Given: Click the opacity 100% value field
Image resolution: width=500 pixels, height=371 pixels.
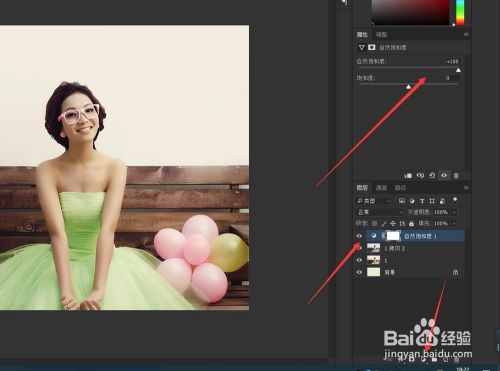Looking at the screenshot, I should point(441,212).
